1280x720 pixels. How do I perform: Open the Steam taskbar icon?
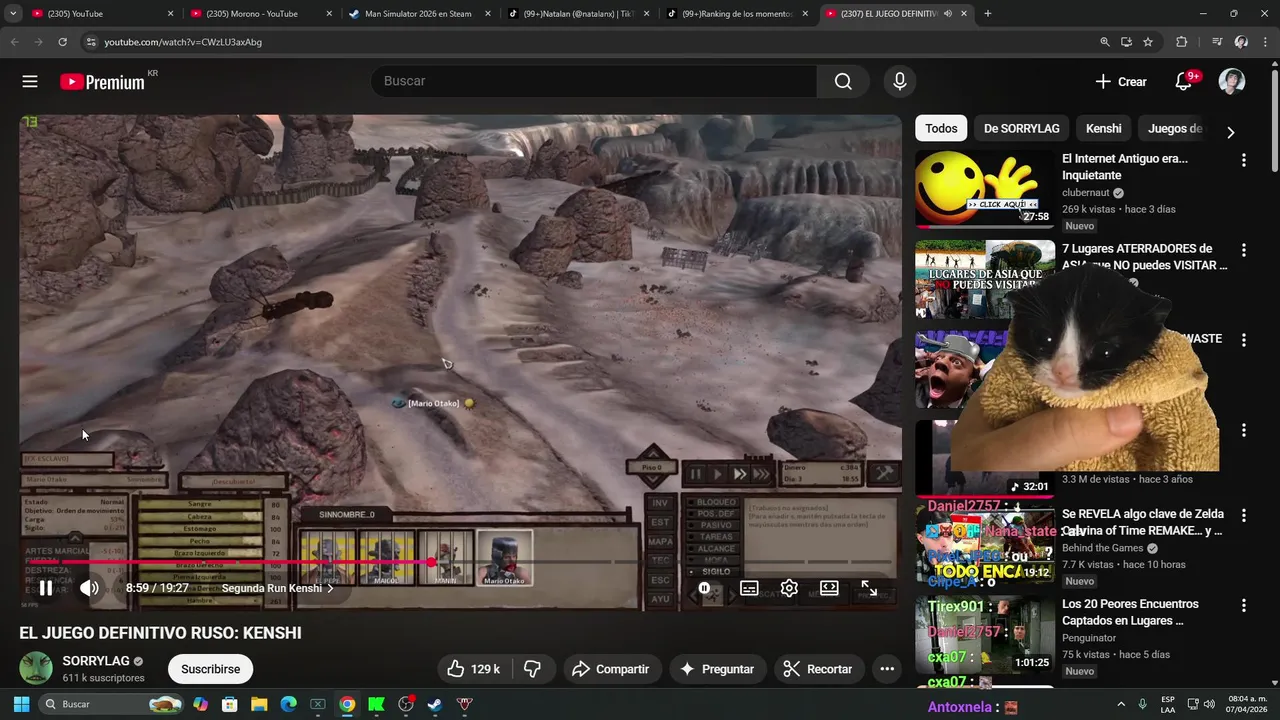pyautogui.click(x=435, y=704)
